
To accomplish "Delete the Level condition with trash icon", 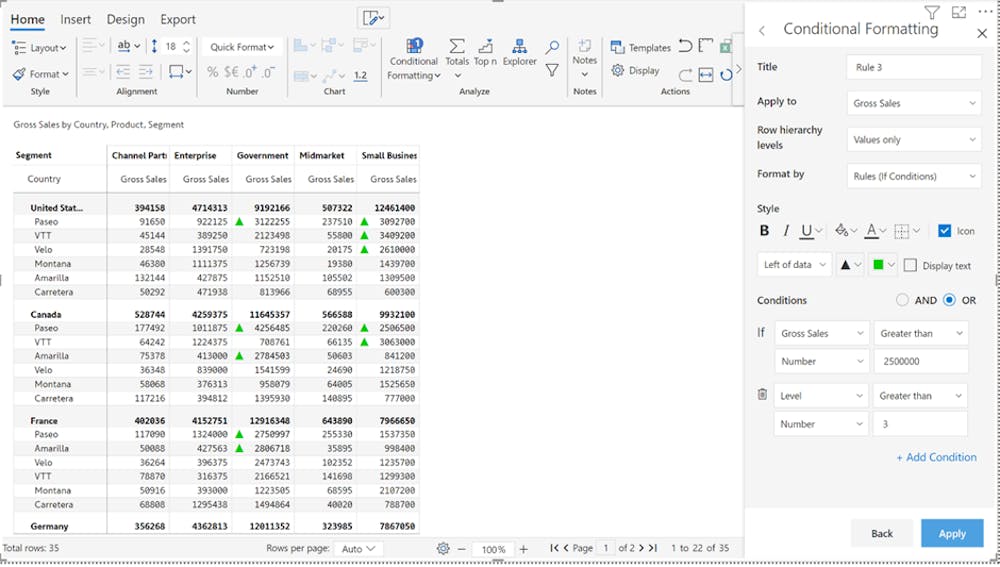I will [762, 396].
